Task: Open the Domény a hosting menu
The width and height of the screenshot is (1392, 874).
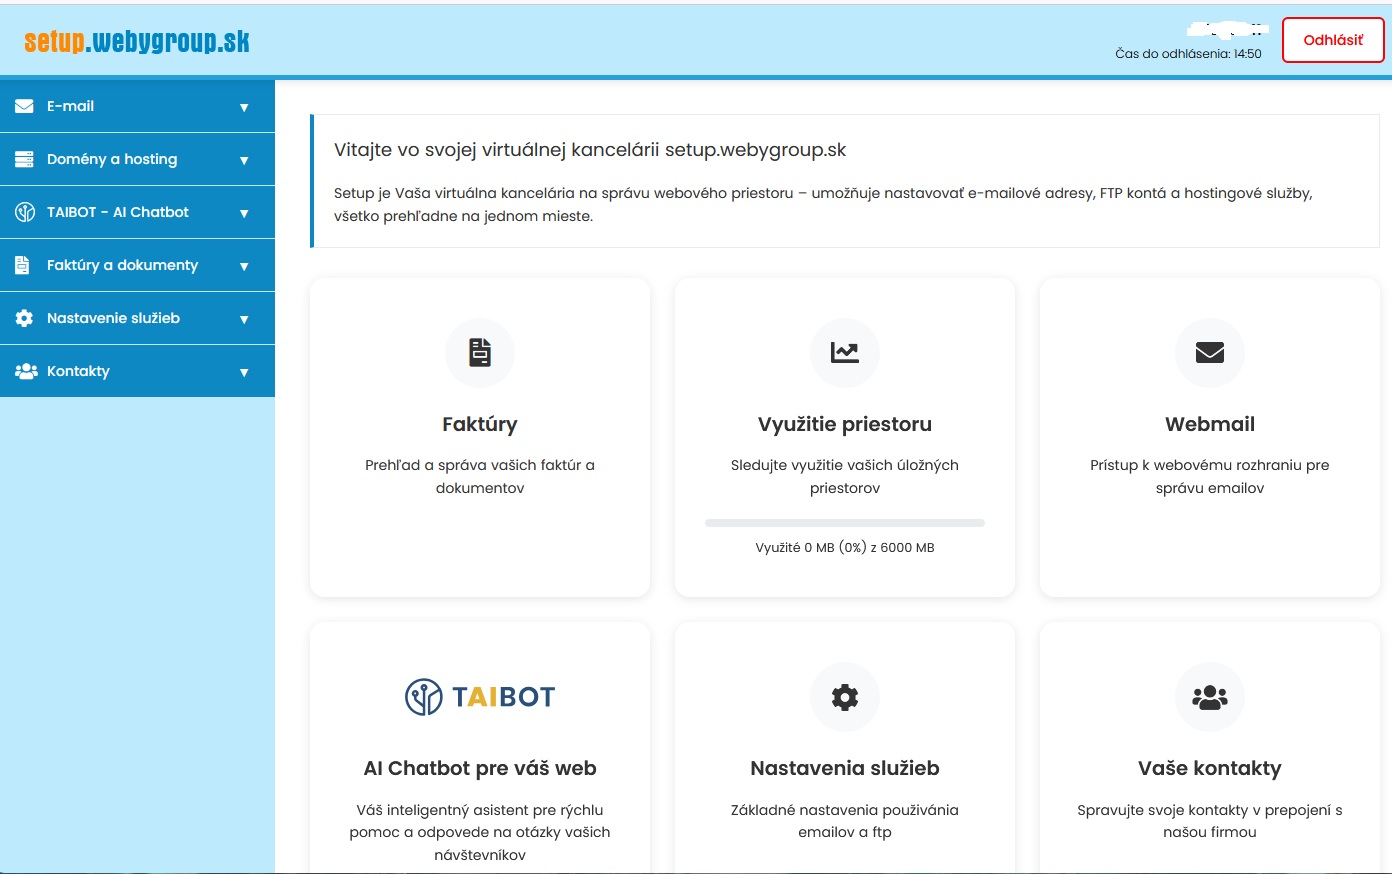Action: [x=112, y=159]
